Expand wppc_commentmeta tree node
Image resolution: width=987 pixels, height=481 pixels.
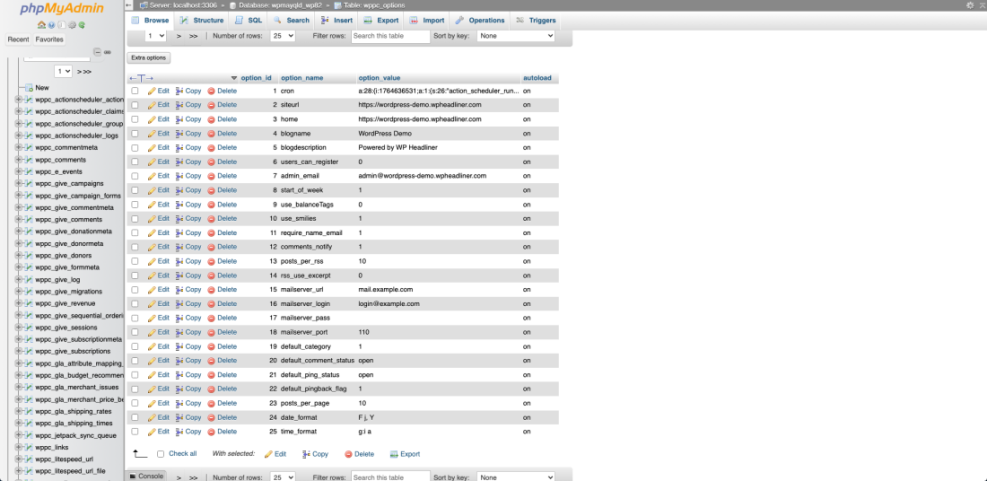[x=19, y=147]
